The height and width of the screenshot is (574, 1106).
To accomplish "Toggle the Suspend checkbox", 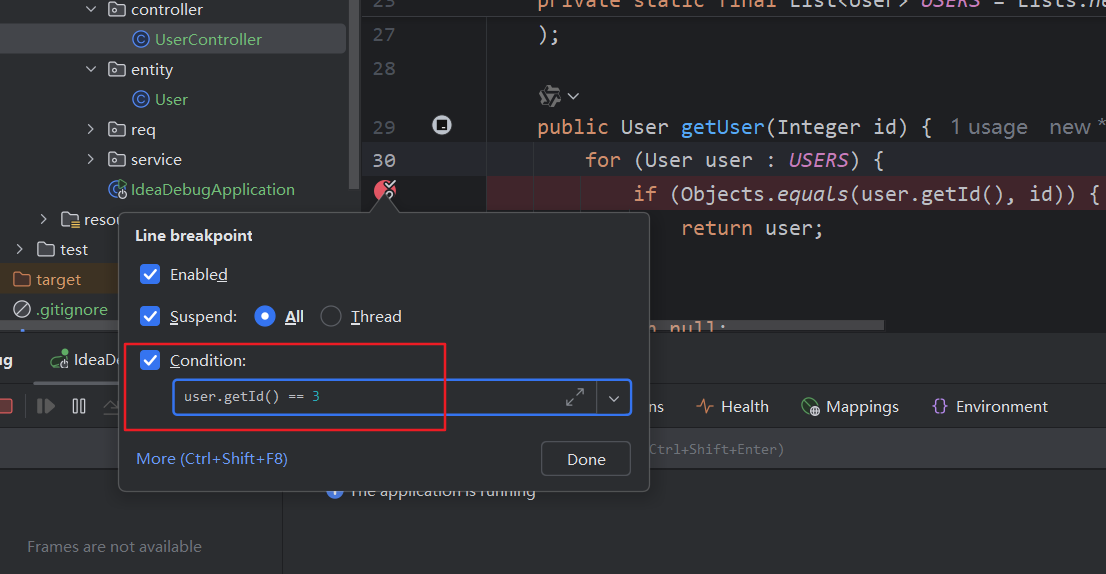I will click(150, 316).
